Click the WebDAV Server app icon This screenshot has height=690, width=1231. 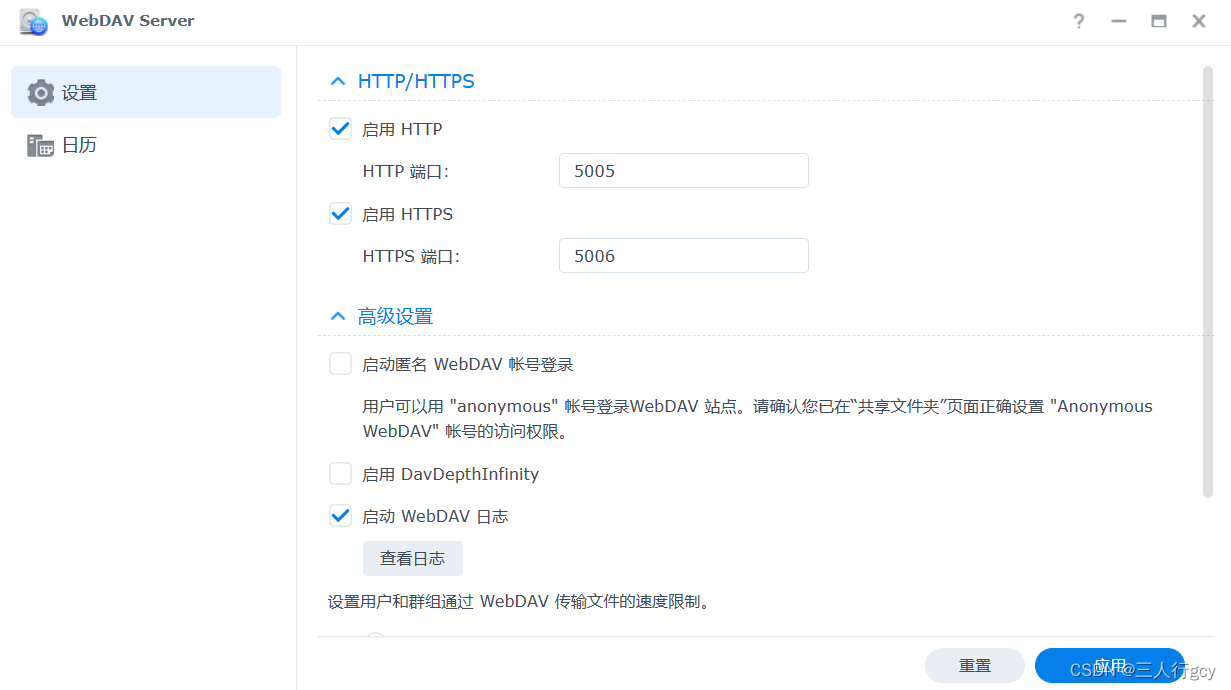(33, 22)
